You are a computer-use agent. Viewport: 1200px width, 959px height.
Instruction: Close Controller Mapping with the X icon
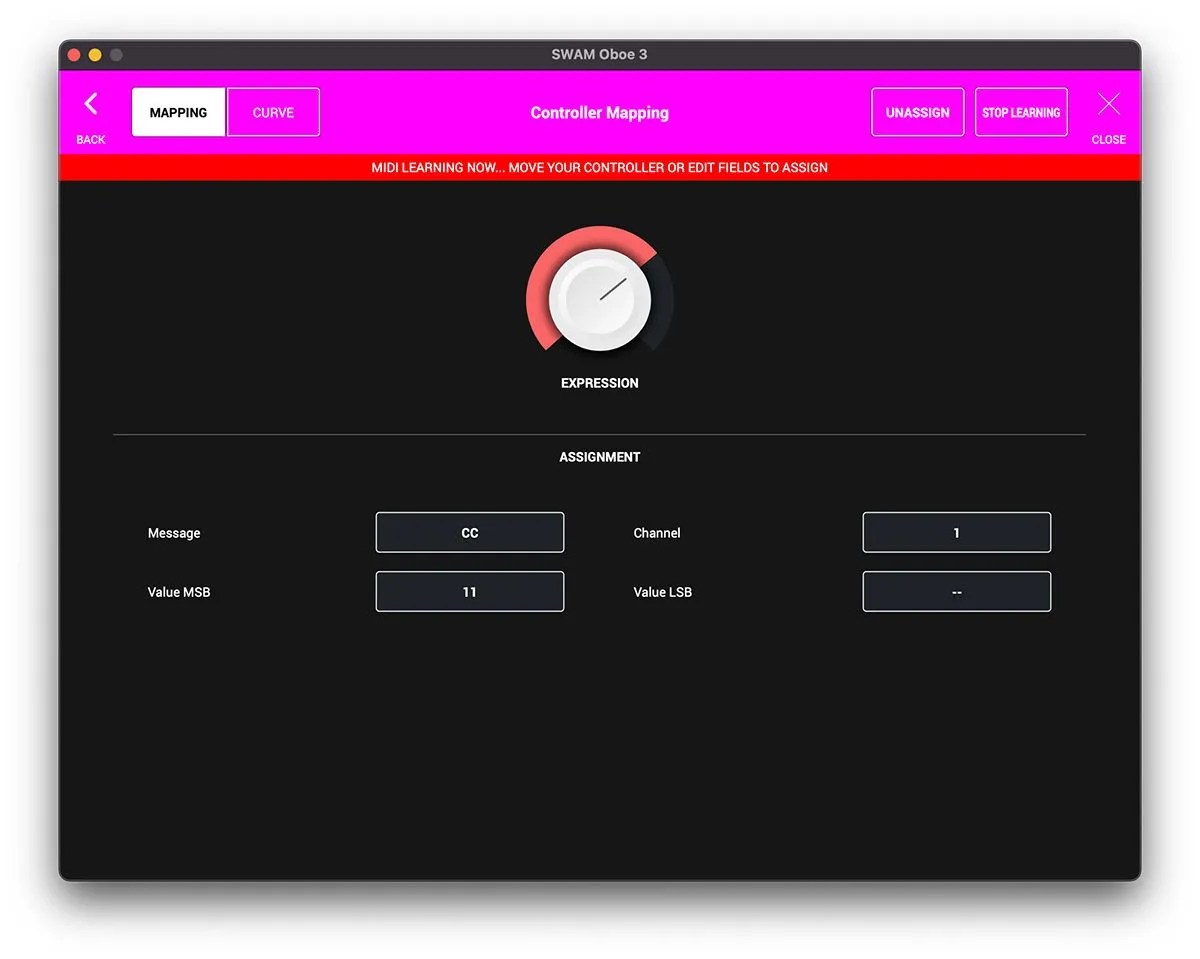tap(1108, 104)
